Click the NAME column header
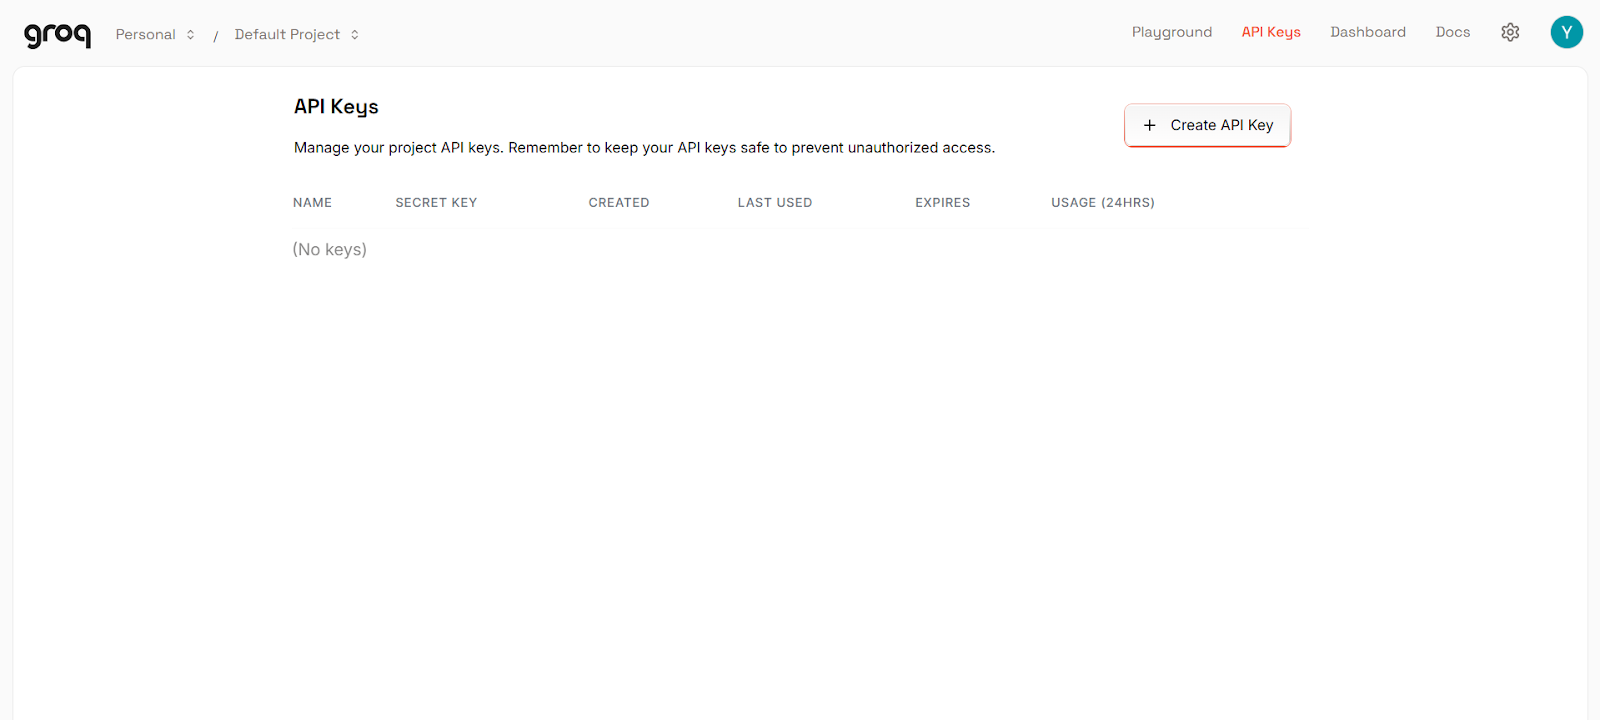This screenshot has height=720, width=1600. click(312, 202)
